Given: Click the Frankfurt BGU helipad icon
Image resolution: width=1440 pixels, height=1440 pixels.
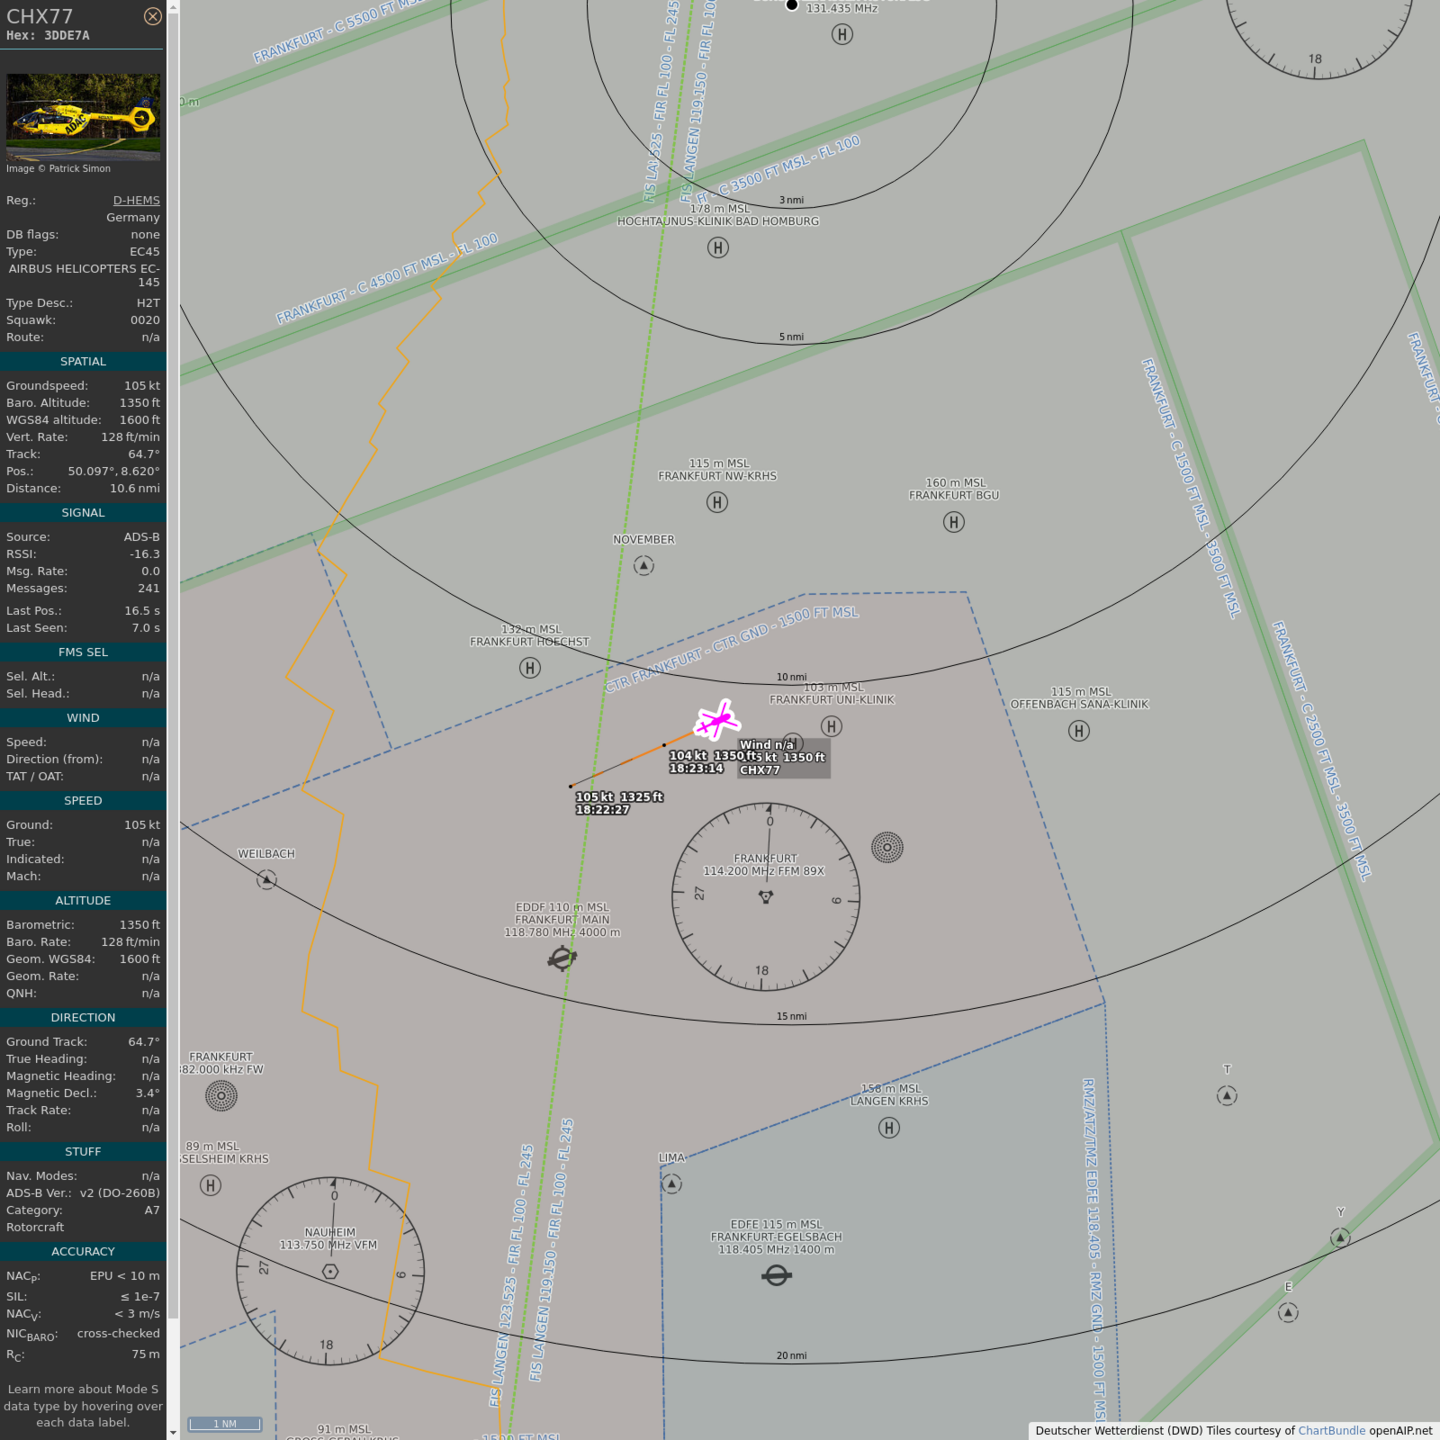Looking at the screenshot, I should pos(954,522).
